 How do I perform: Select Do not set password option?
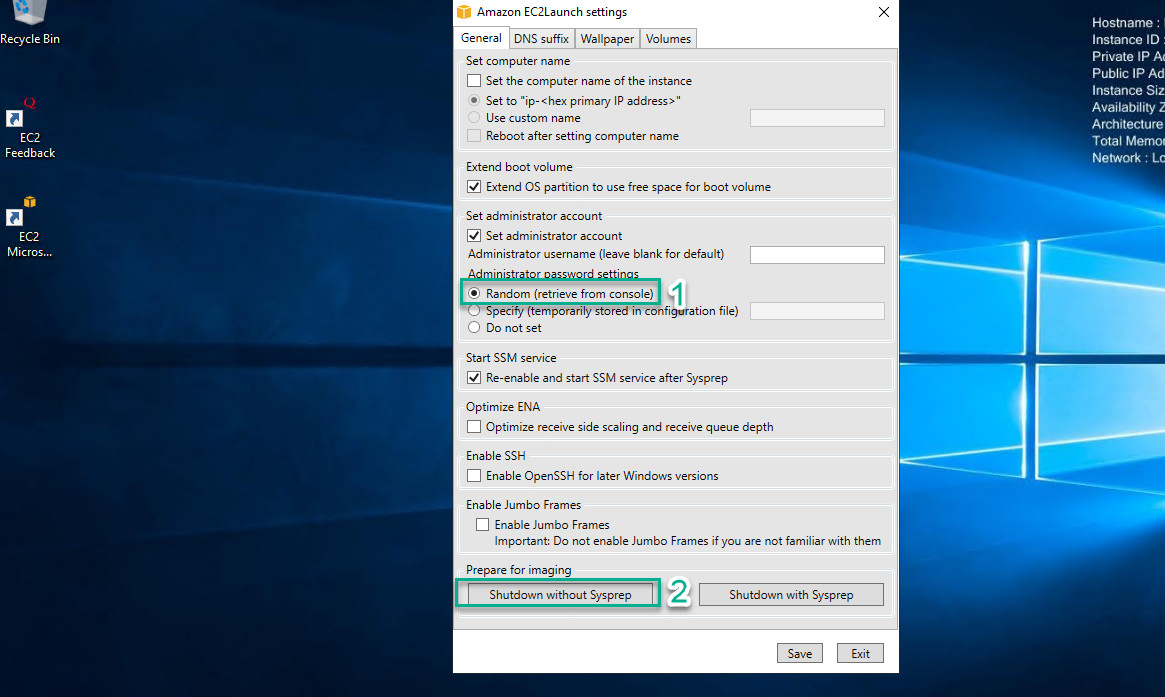click(x=474, y=328)
